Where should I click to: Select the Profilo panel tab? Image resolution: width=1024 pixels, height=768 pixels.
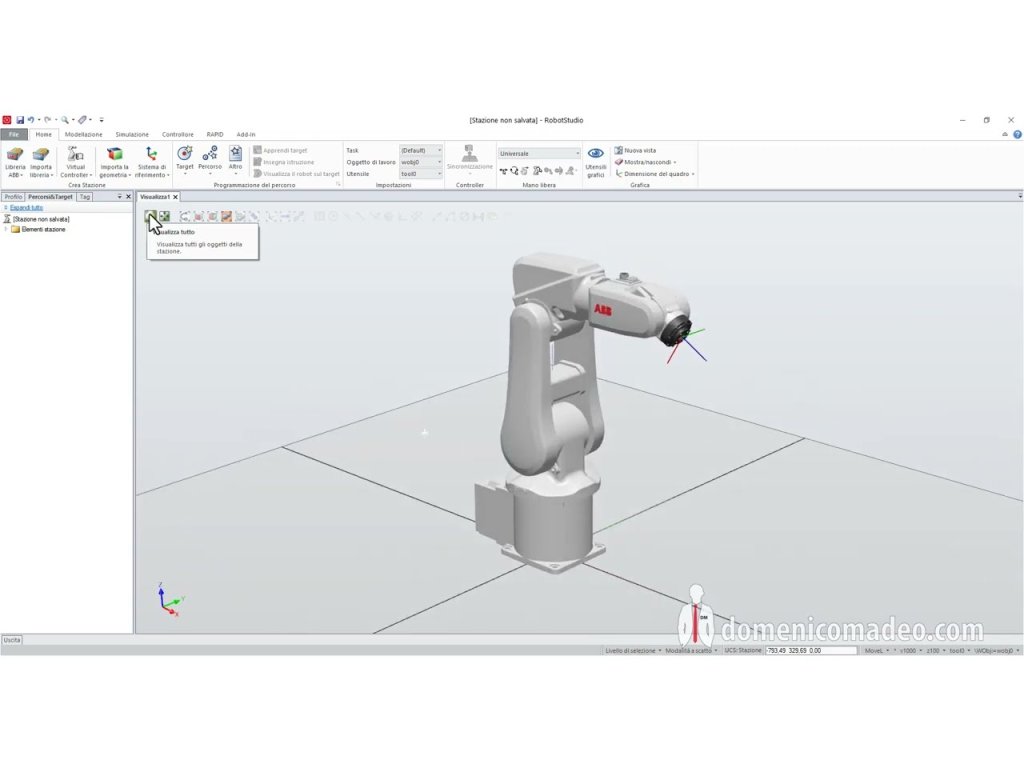13,197
